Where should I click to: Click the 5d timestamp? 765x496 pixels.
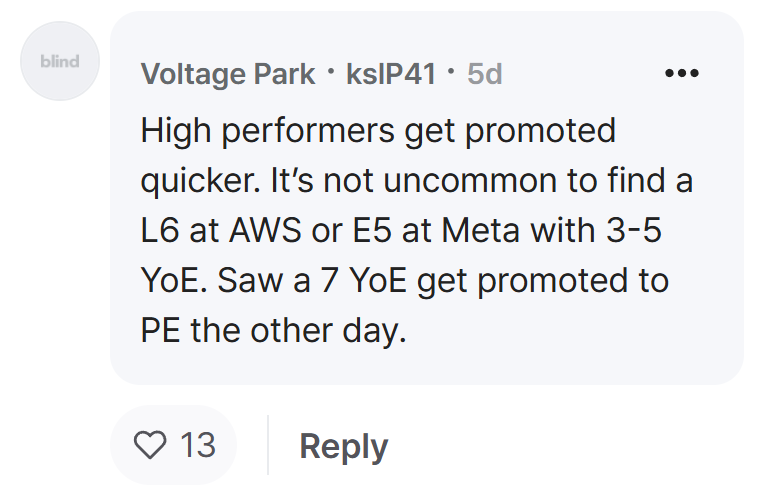coord(484,74)
